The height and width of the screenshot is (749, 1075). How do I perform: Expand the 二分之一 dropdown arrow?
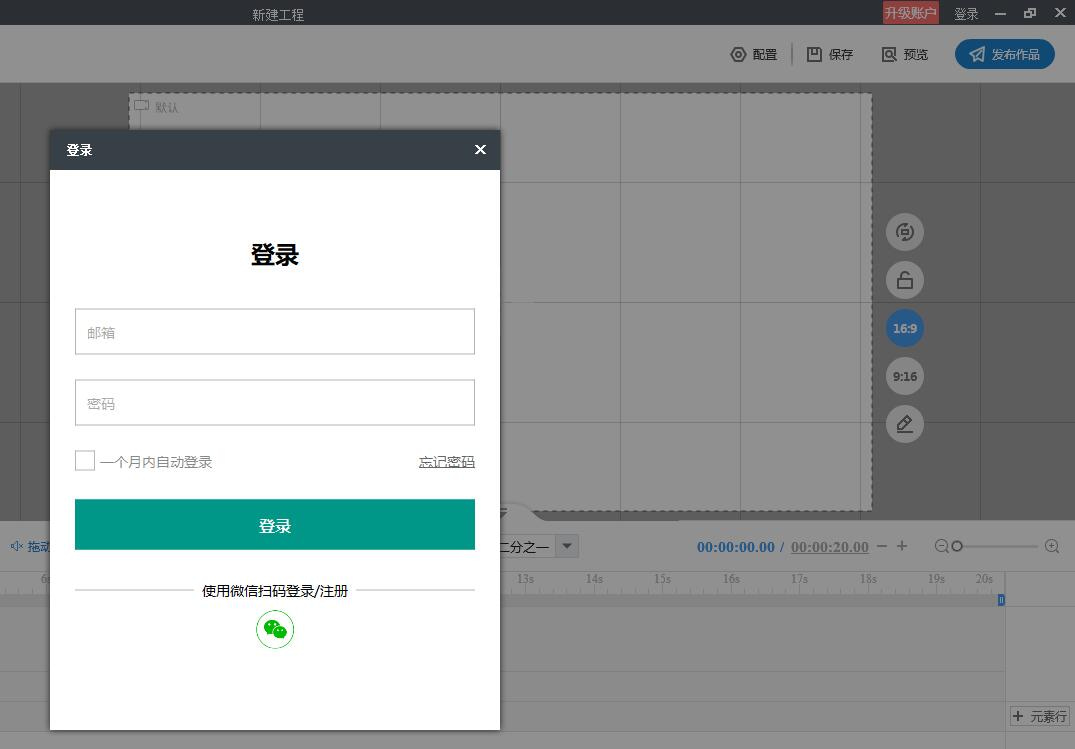point(567,547)
